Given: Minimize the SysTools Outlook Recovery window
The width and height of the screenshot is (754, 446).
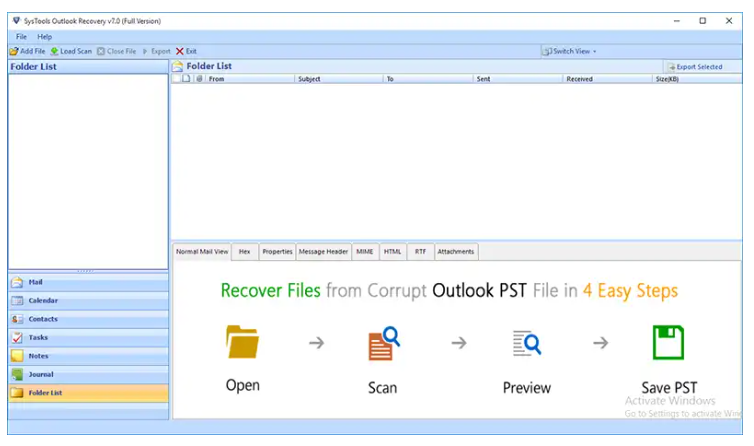Looking at the screenshot, I should pos(677,21).
